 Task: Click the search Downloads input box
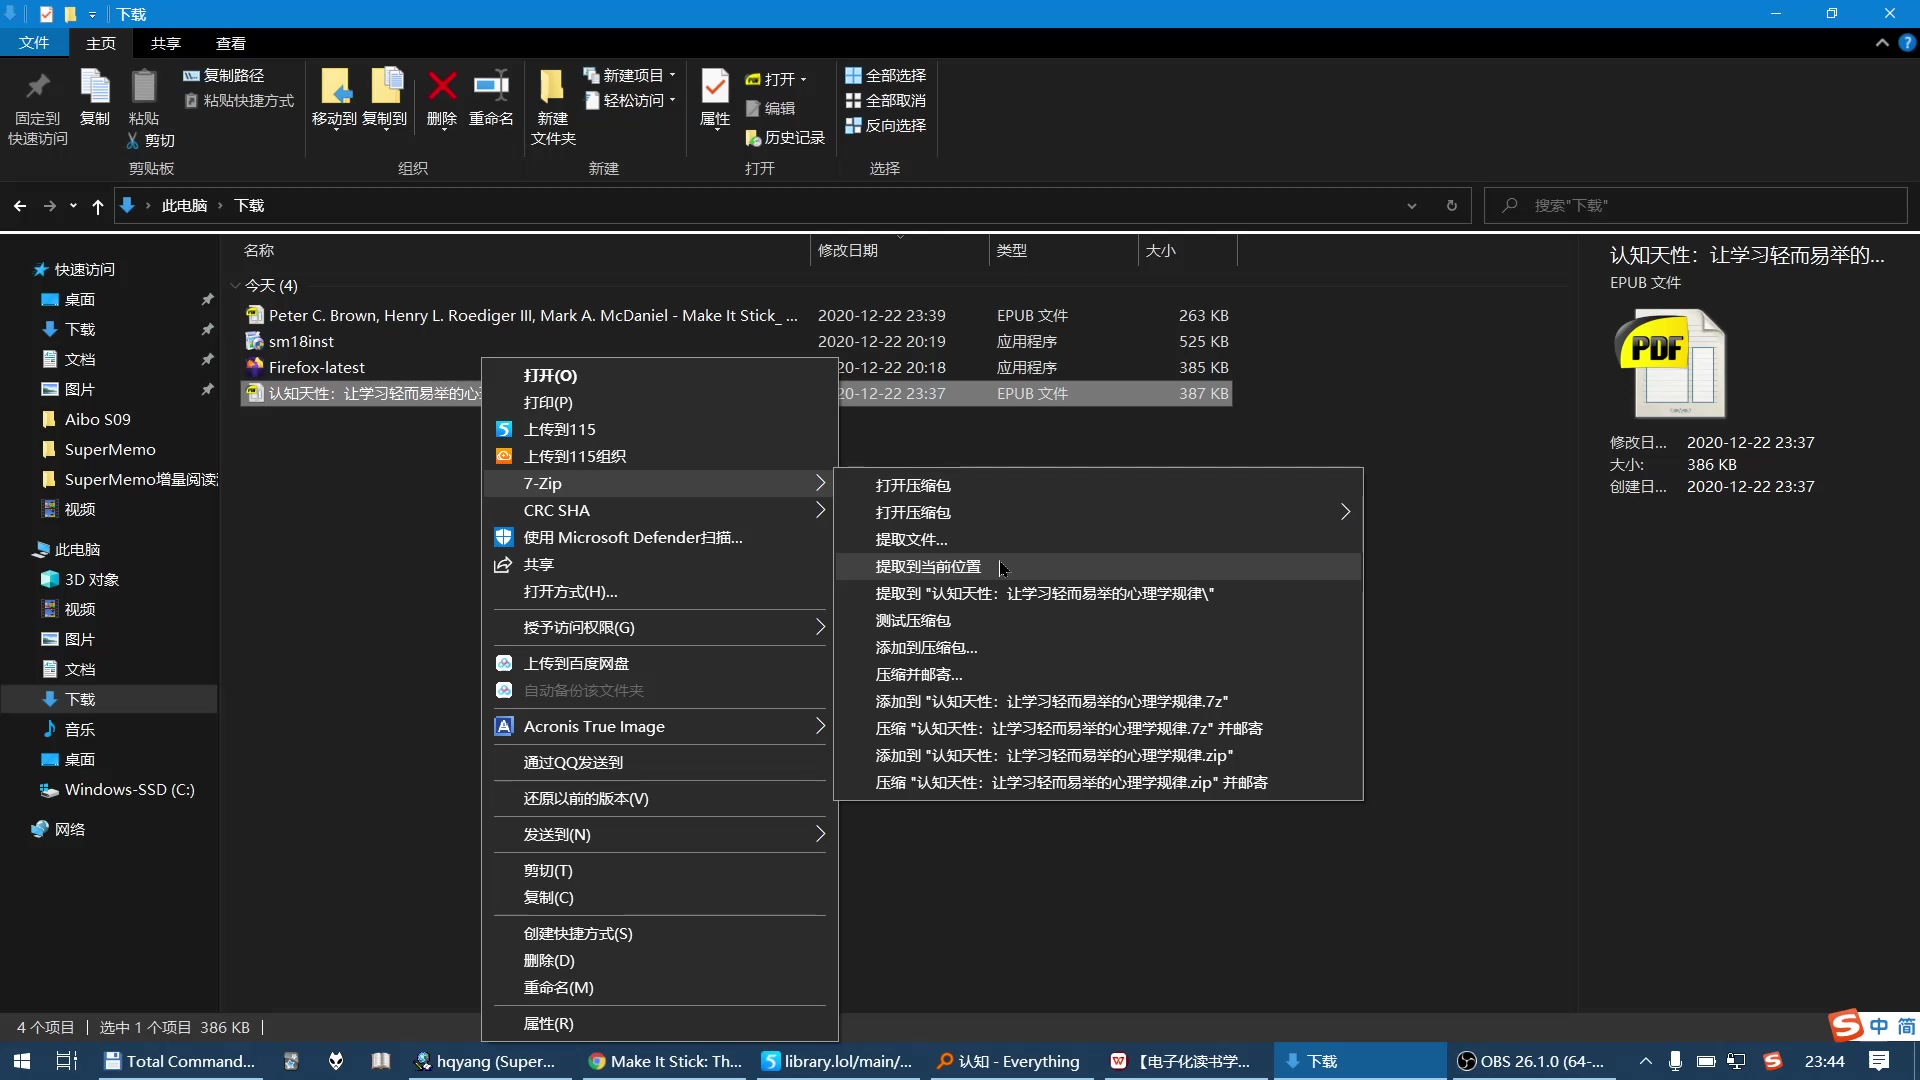pyautogui.click(x=1696, y=206)
